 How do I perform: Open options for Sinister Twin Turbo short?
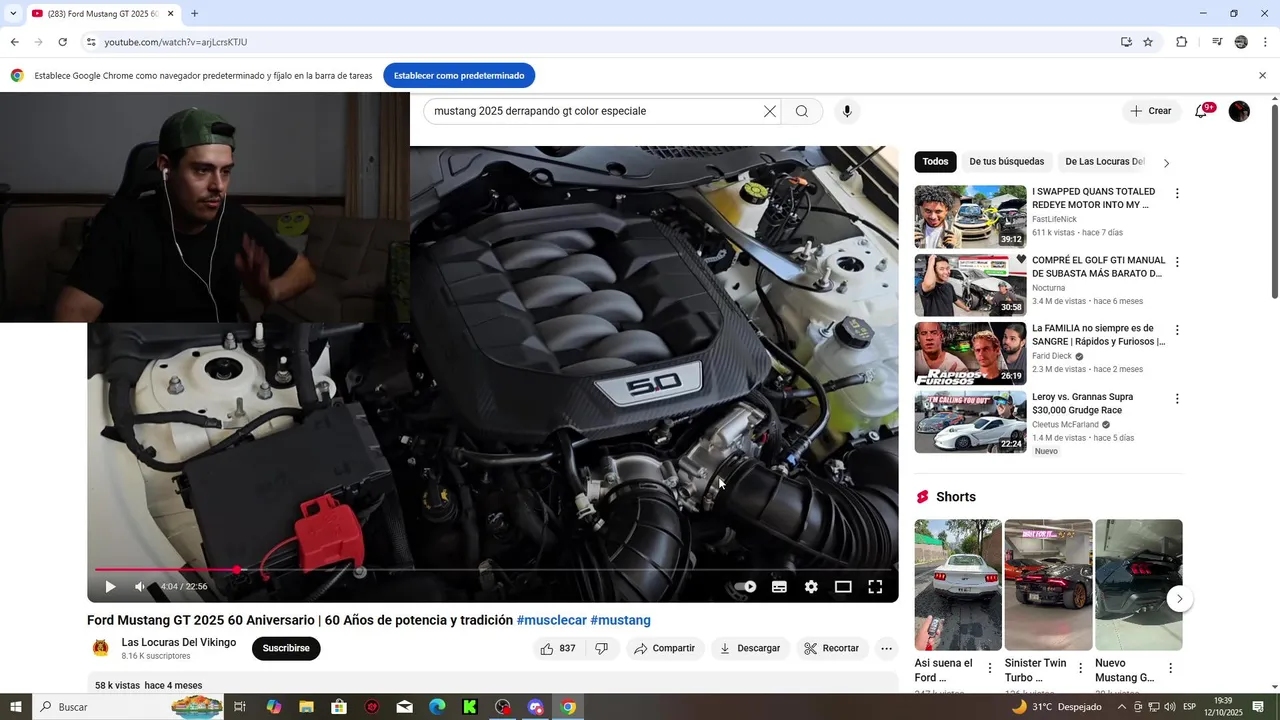1080,668
